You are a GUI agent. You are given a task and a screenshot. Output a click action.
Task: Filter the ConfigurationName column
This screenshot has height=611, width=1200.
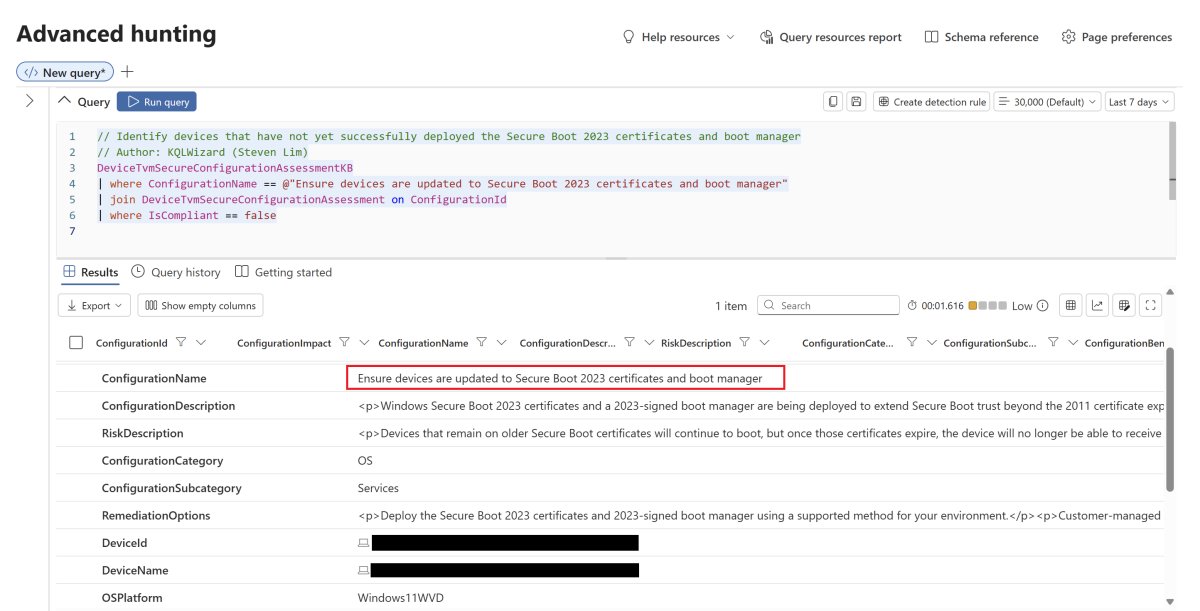click(x=482, y=342)
